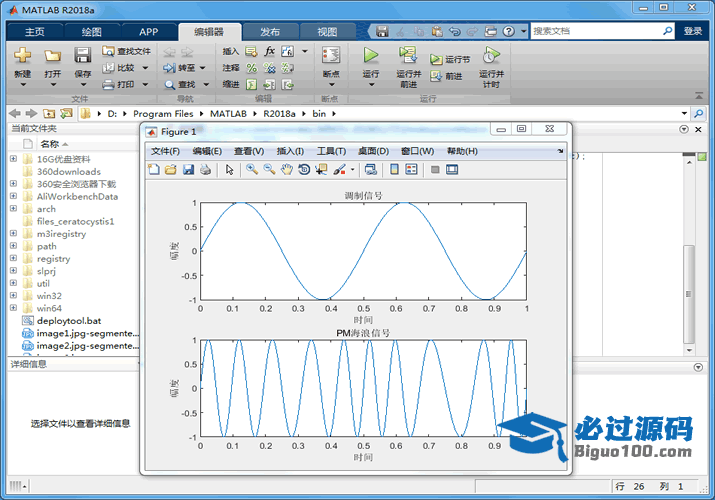
Task: Open Figure Tools (工具) menu
Action: [x=331, y=151]
